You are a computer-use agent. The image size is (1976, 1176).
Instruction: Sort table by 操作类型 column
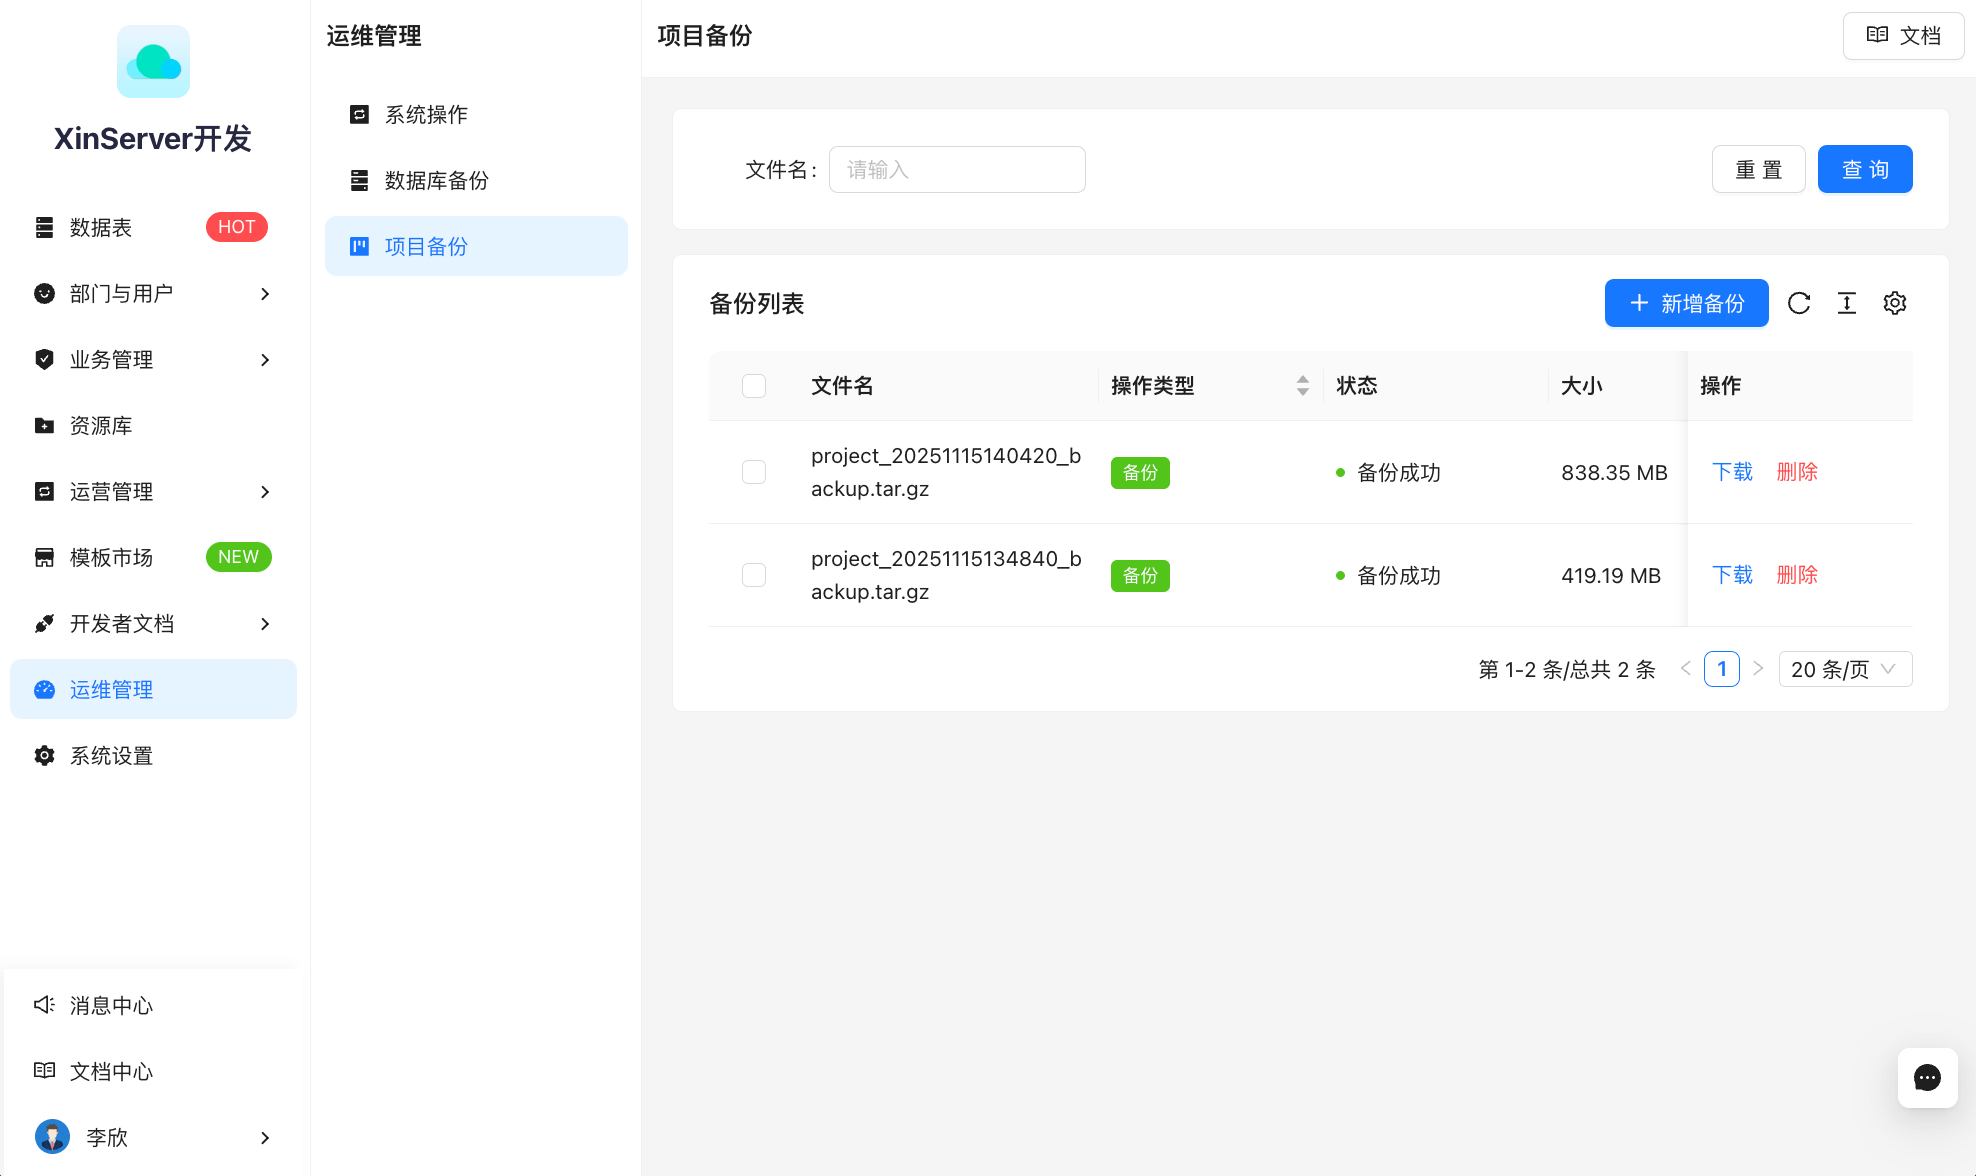pos(1302,385)
